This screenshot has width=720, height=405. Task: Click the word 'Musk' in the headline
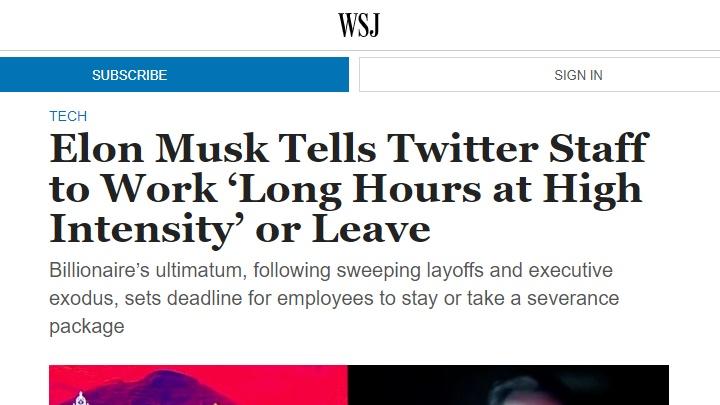210,149
